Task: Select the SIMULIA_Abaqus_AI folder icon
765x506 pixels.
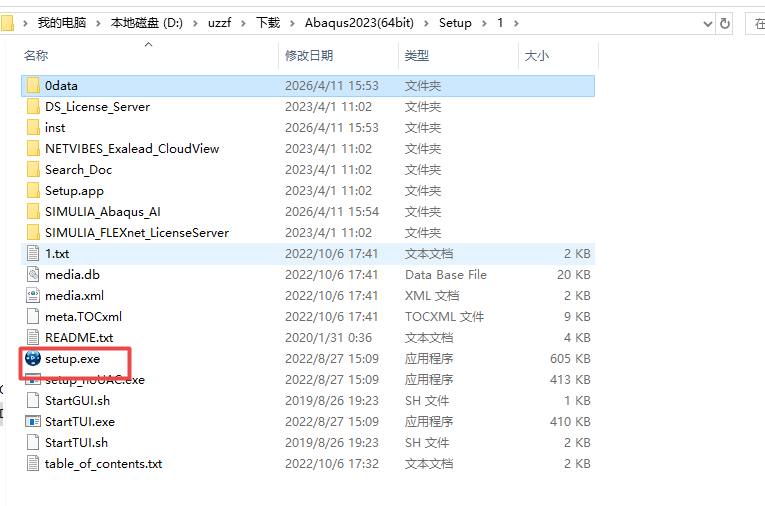Action: tap(32, 211)
